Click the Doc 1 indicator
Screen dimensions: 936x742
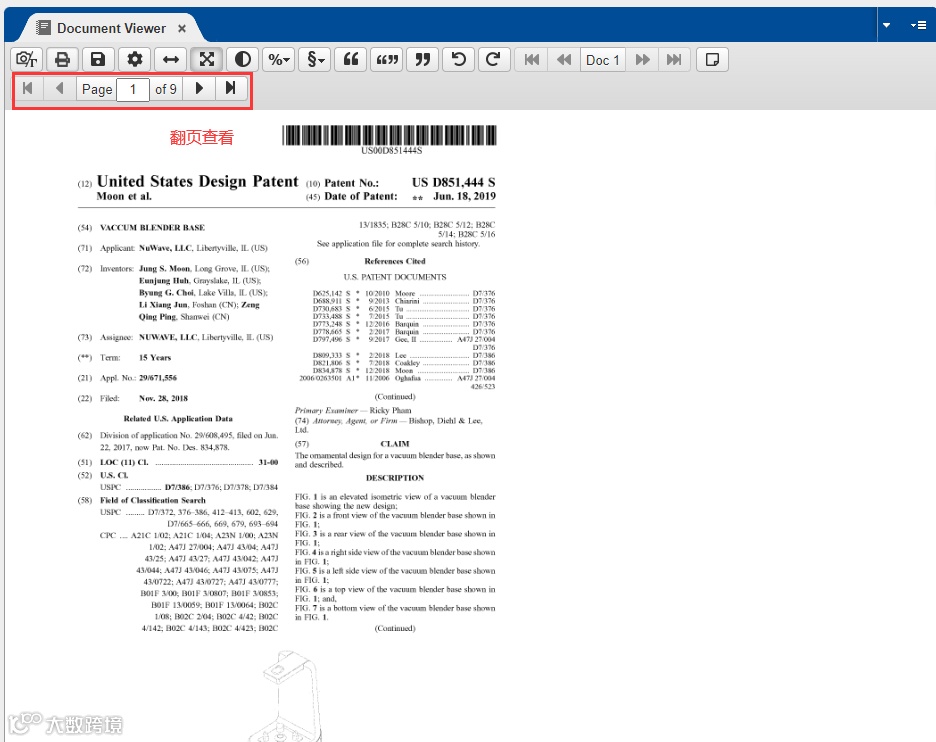(x=603, y=60)
